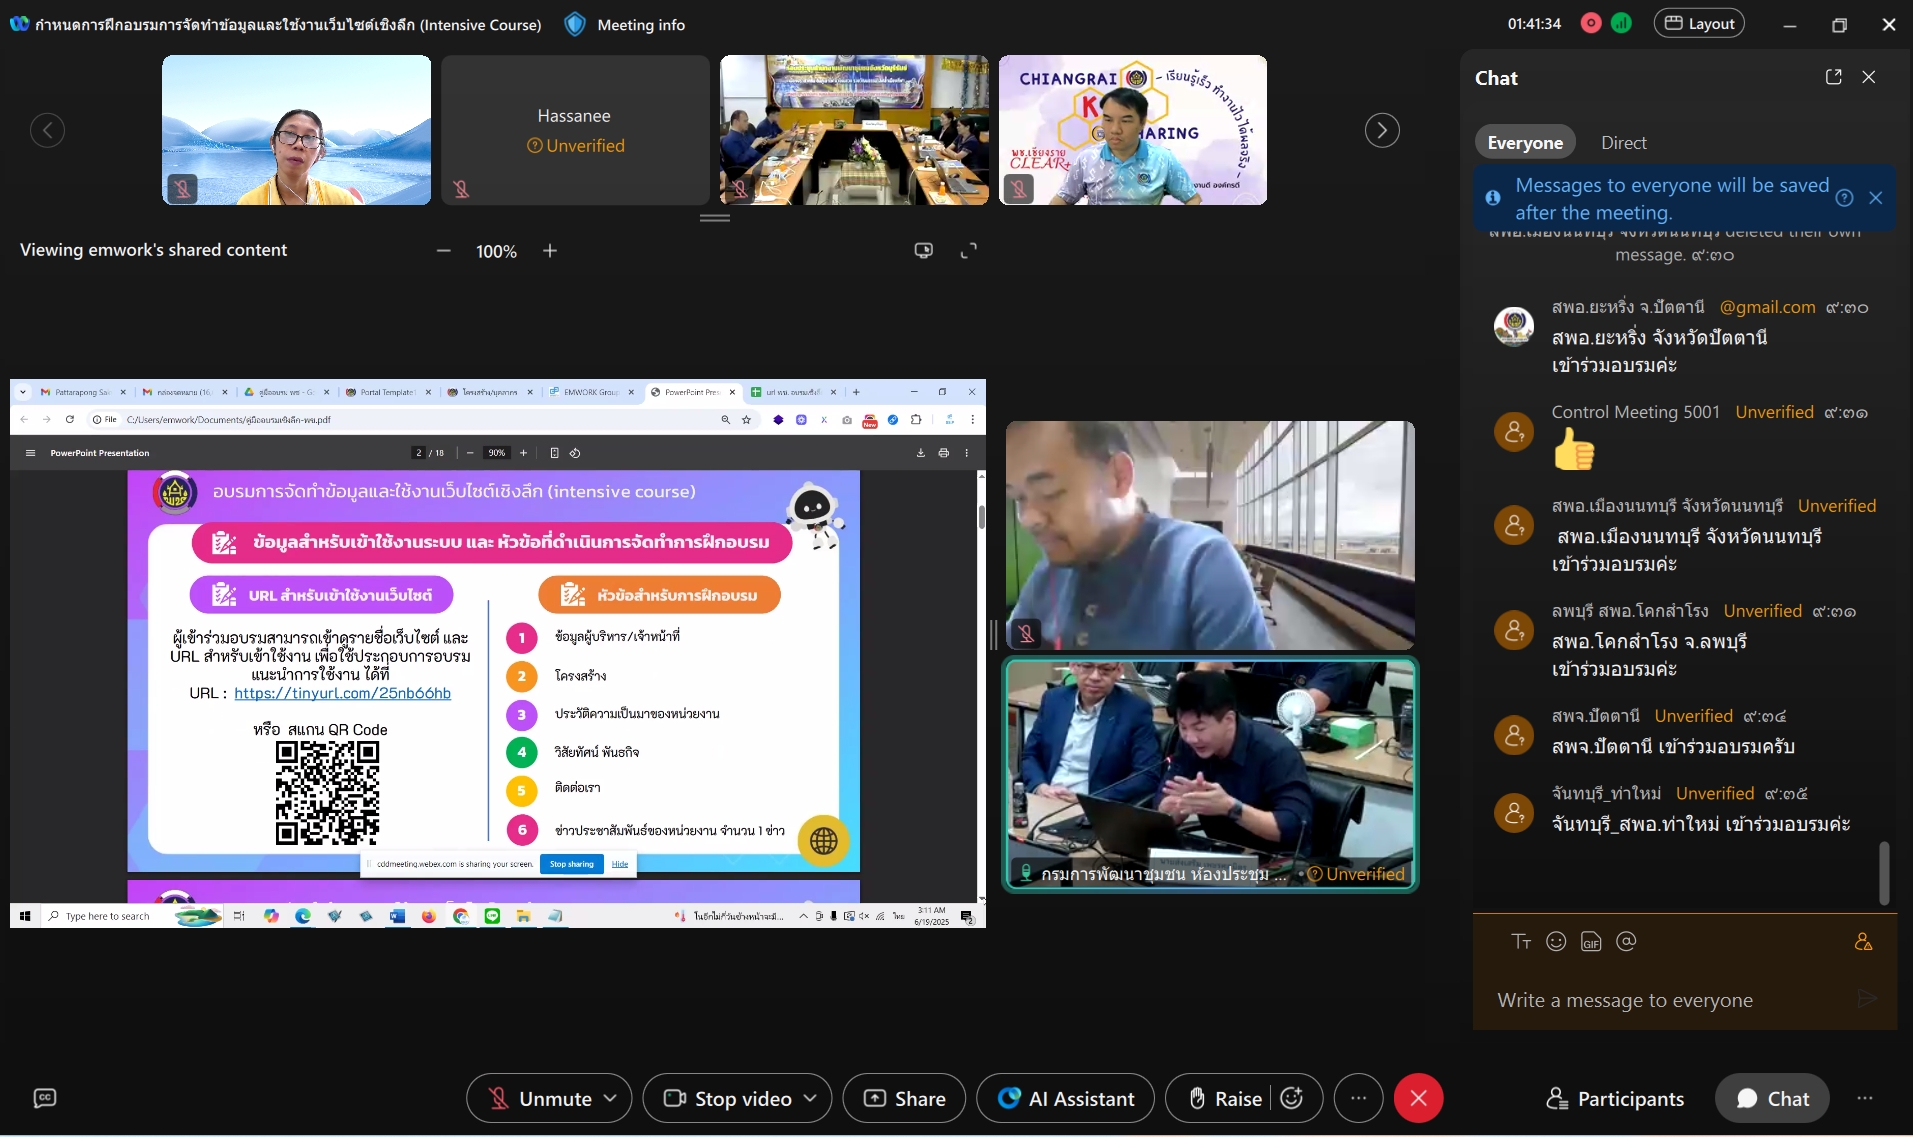Image resolution: width=1913 pixels, height=1137 pixels.
Task: Zoom out shared content
Action: pyautogui.click(x=444, y=251)
